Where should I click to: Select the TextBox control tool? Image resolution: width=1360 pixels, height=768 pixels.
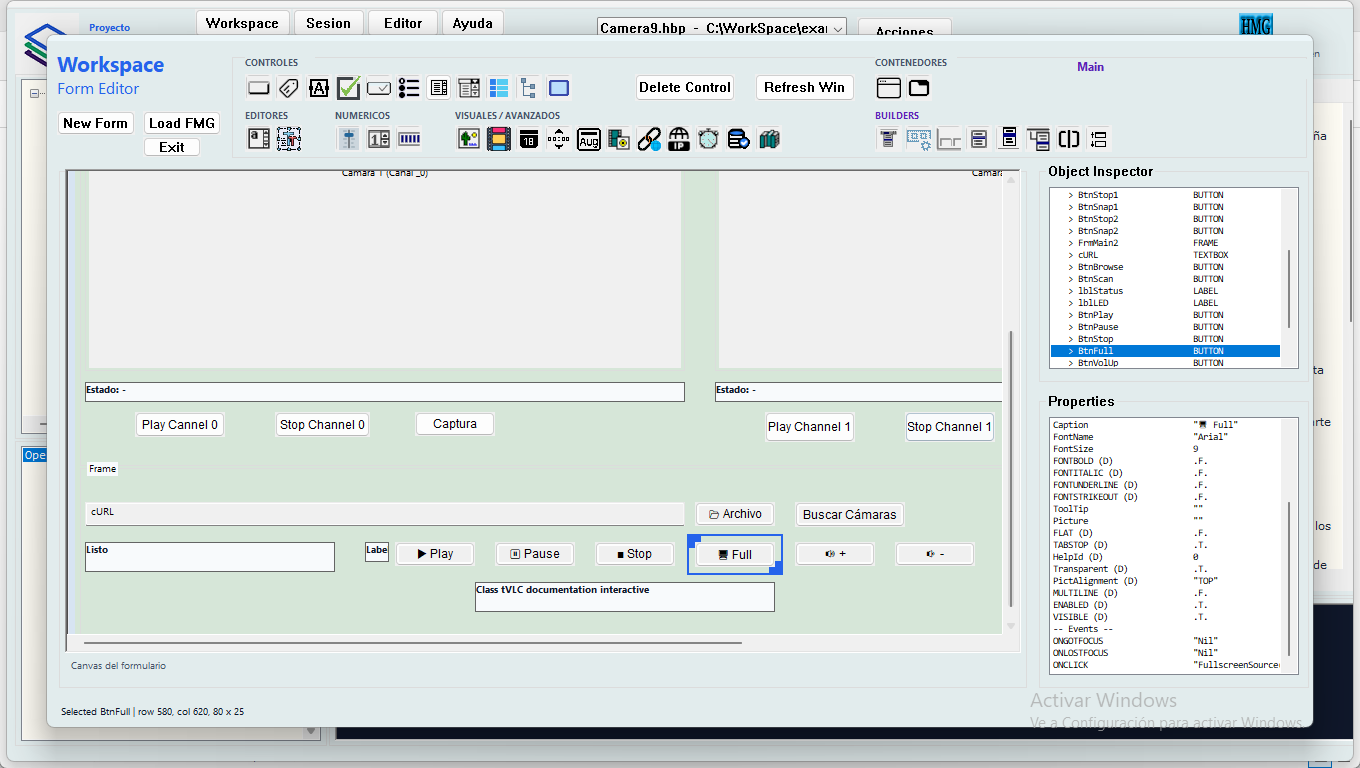coord(319,88)
